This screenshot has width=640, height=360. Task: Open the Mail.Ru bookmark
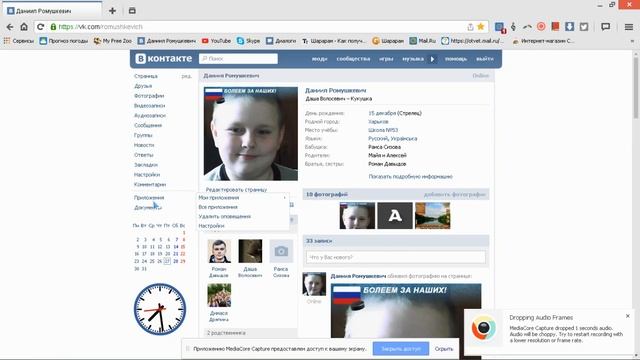[x=423, y=41]
